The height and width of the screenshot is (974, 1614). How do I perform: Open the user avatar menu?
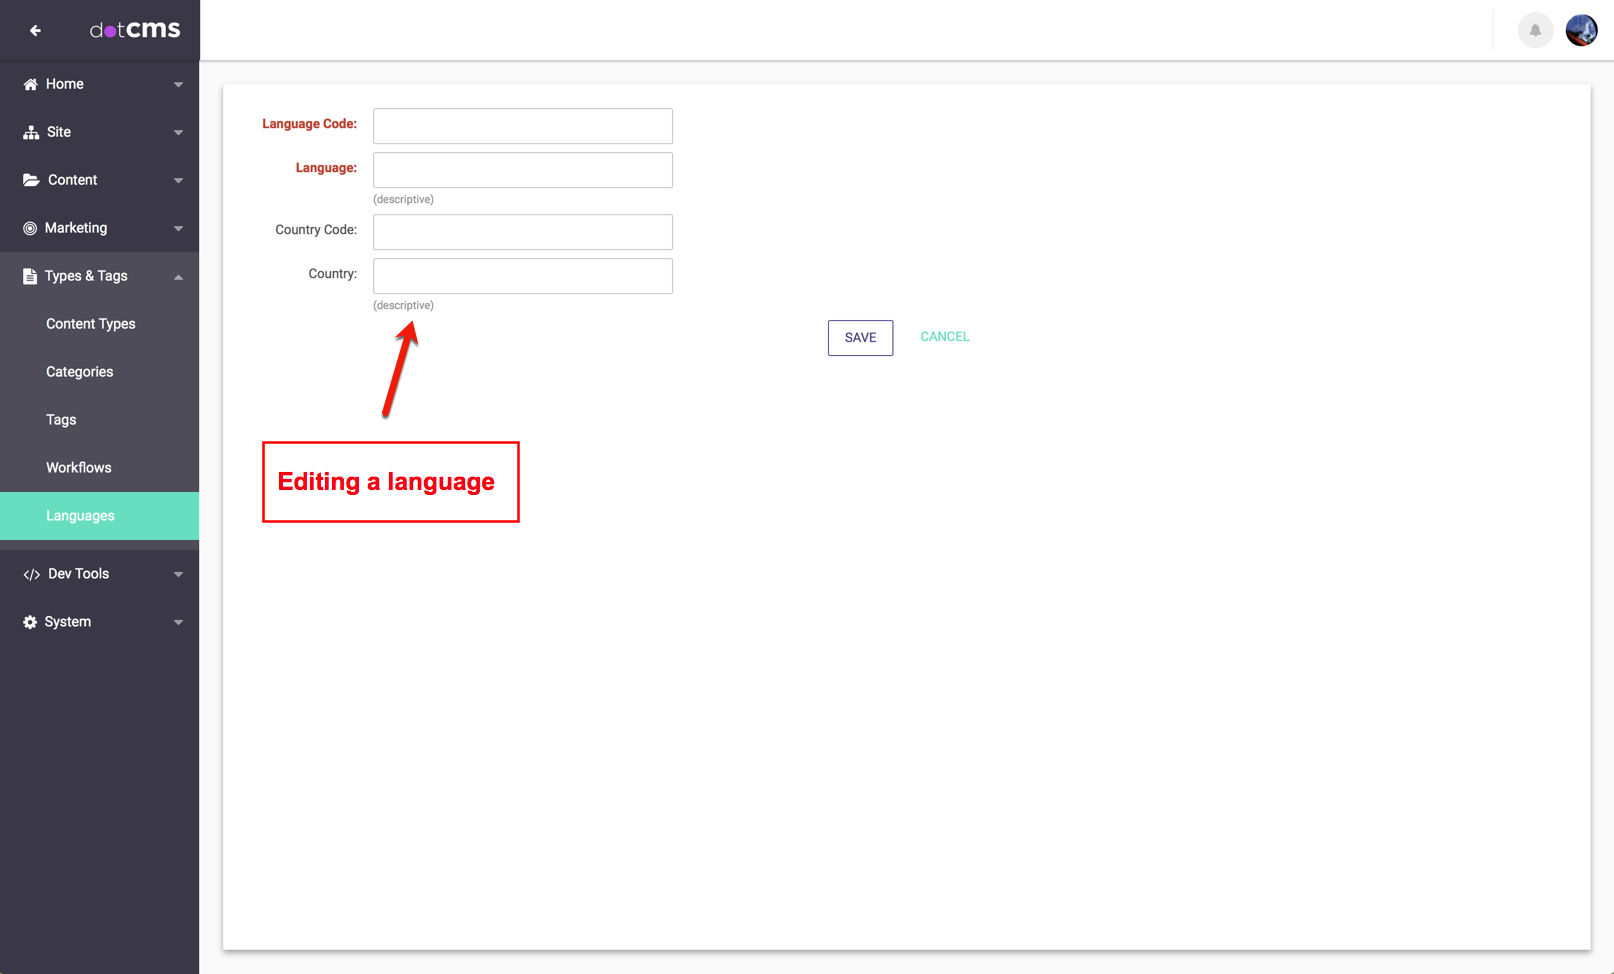tap(1581, 31)
